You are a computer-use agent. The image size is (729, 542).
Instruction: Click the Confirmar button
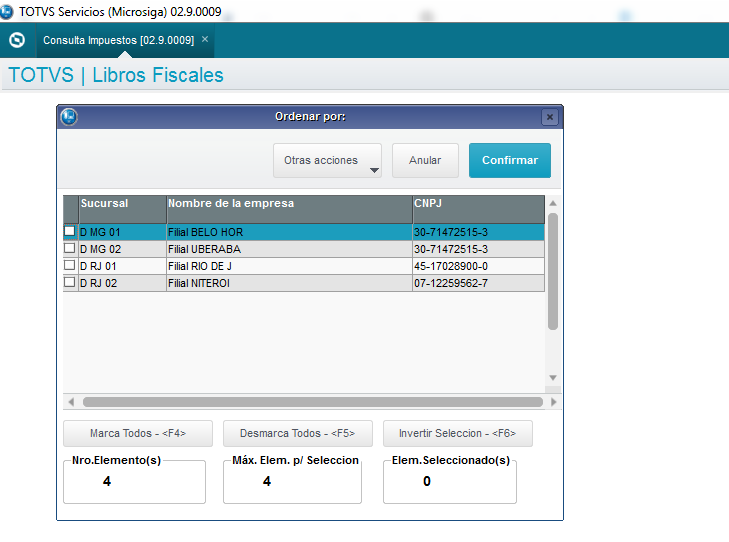(510, 160)
